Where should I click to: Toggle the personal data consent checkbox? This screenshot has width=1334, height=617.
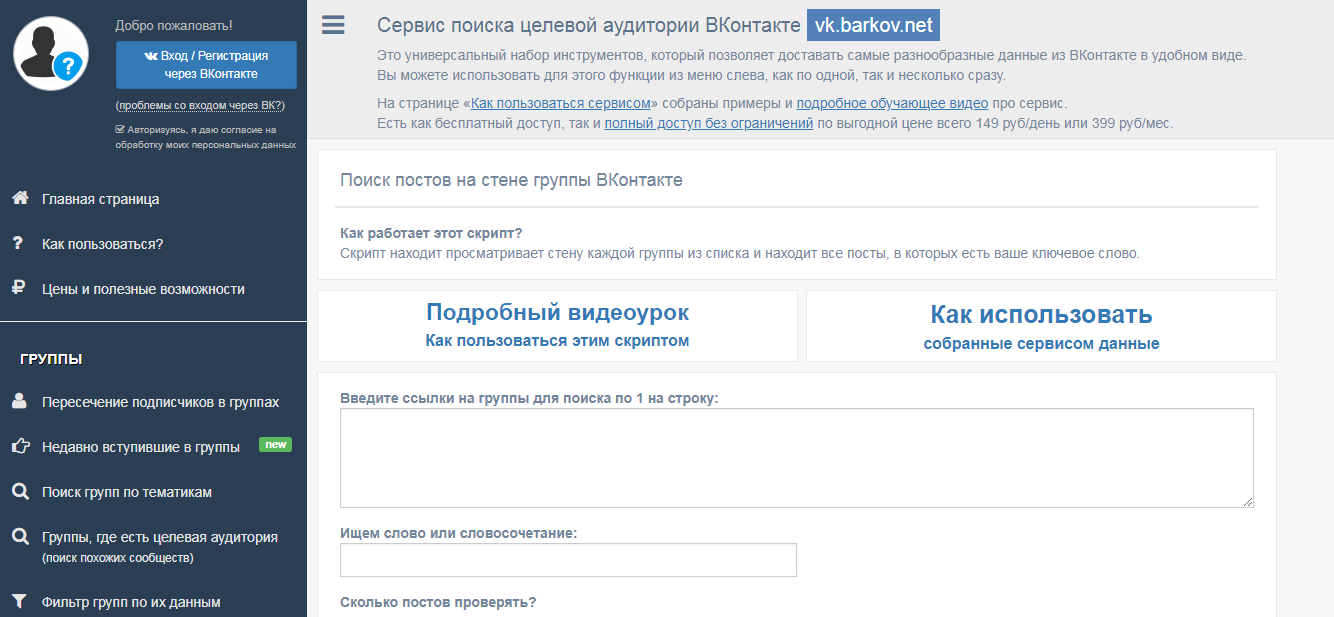(120, 129)
